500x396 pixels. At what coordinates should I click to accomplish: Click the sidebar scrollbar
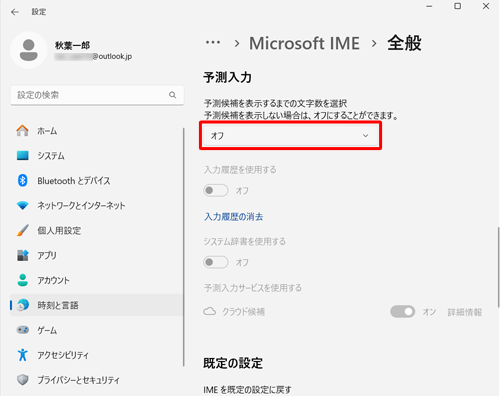[184, 247]
